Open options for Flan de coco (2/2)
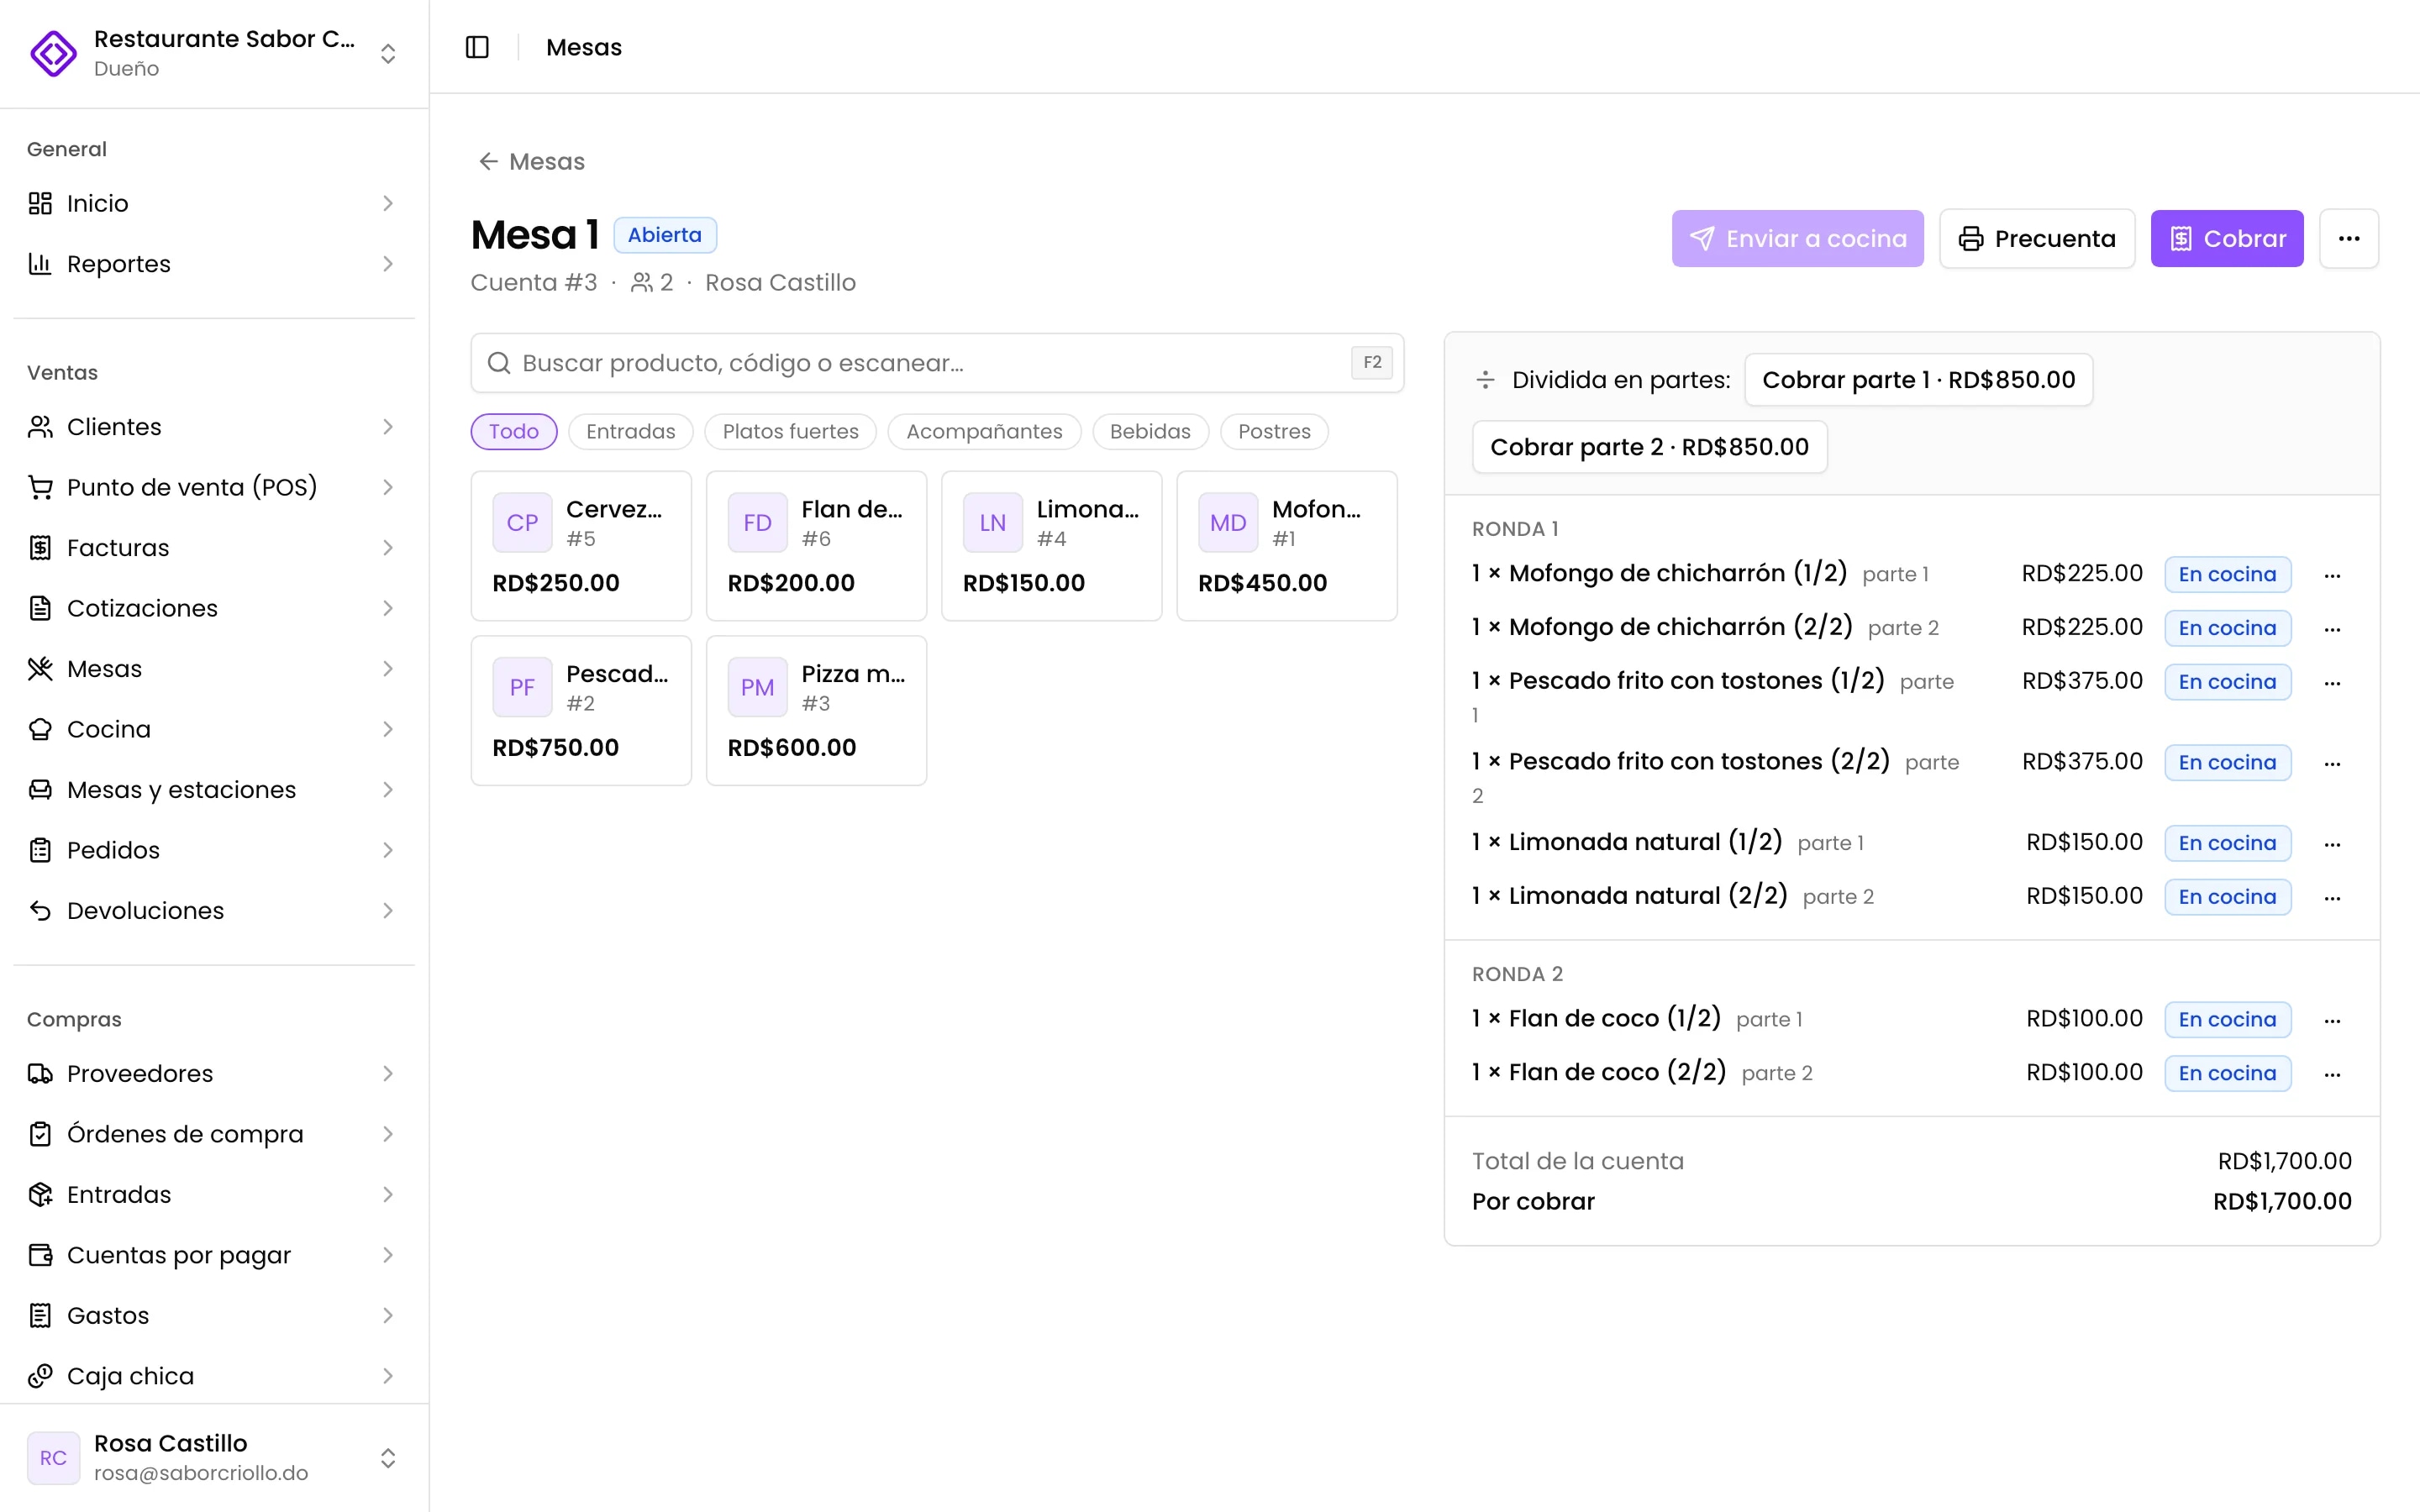The height and width of the screenshot is (1512, 2420). (2333, 1074)
